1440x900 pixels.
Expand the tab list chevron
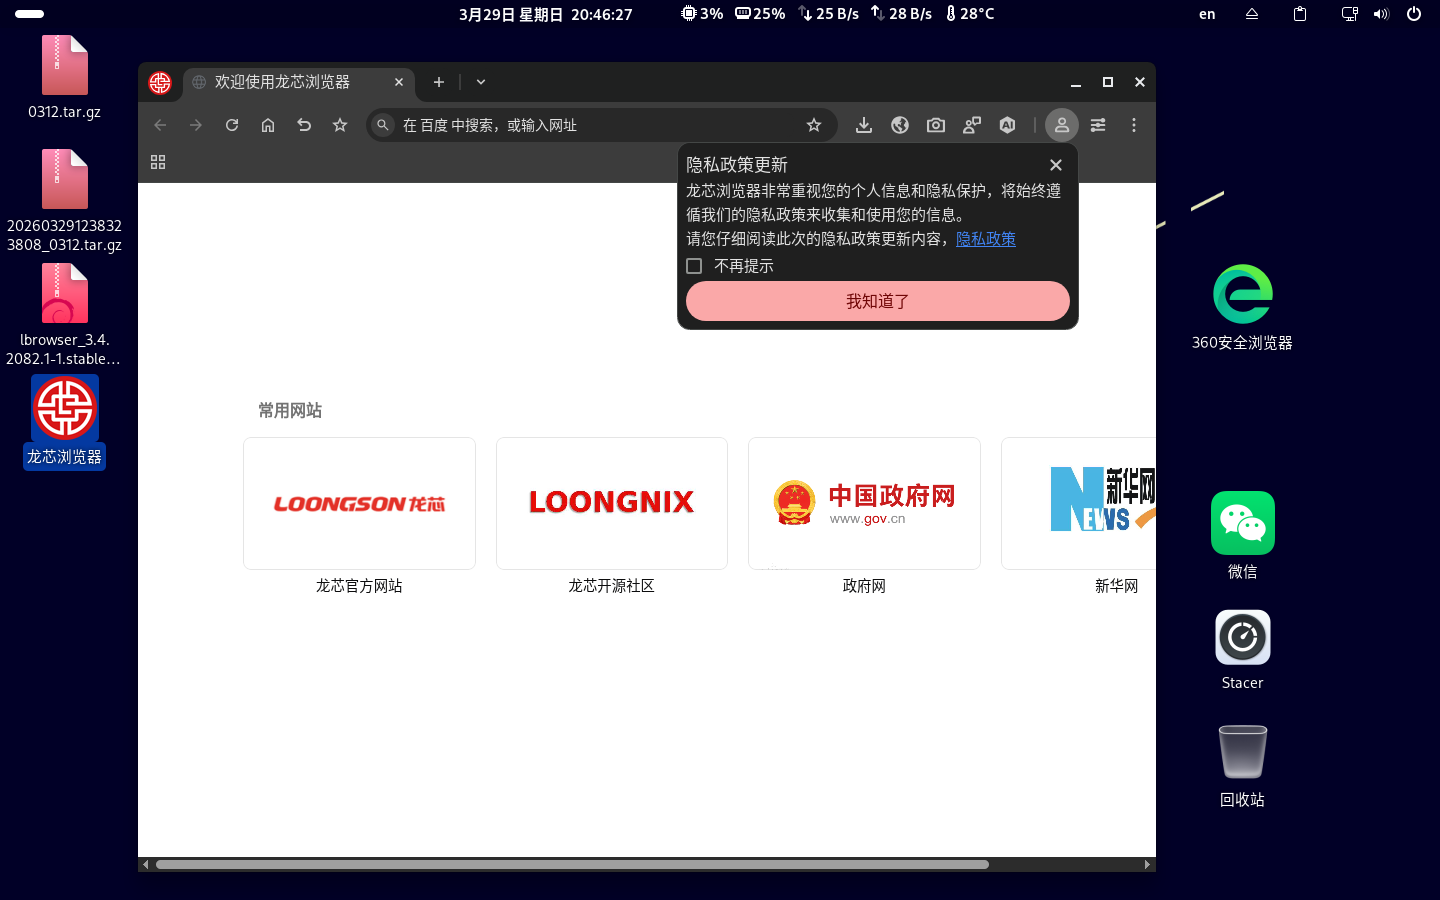[x=480, y=82]
